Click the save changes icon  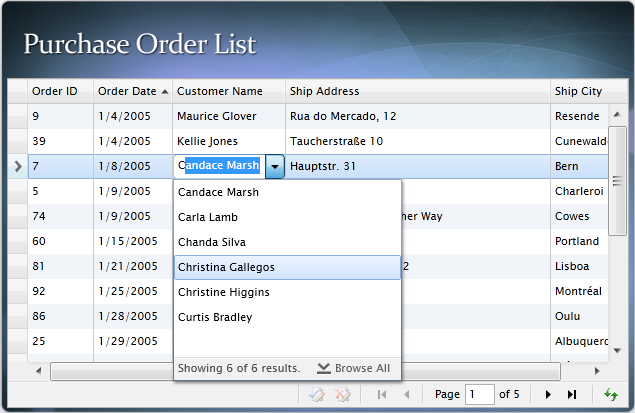pos(315,395)
